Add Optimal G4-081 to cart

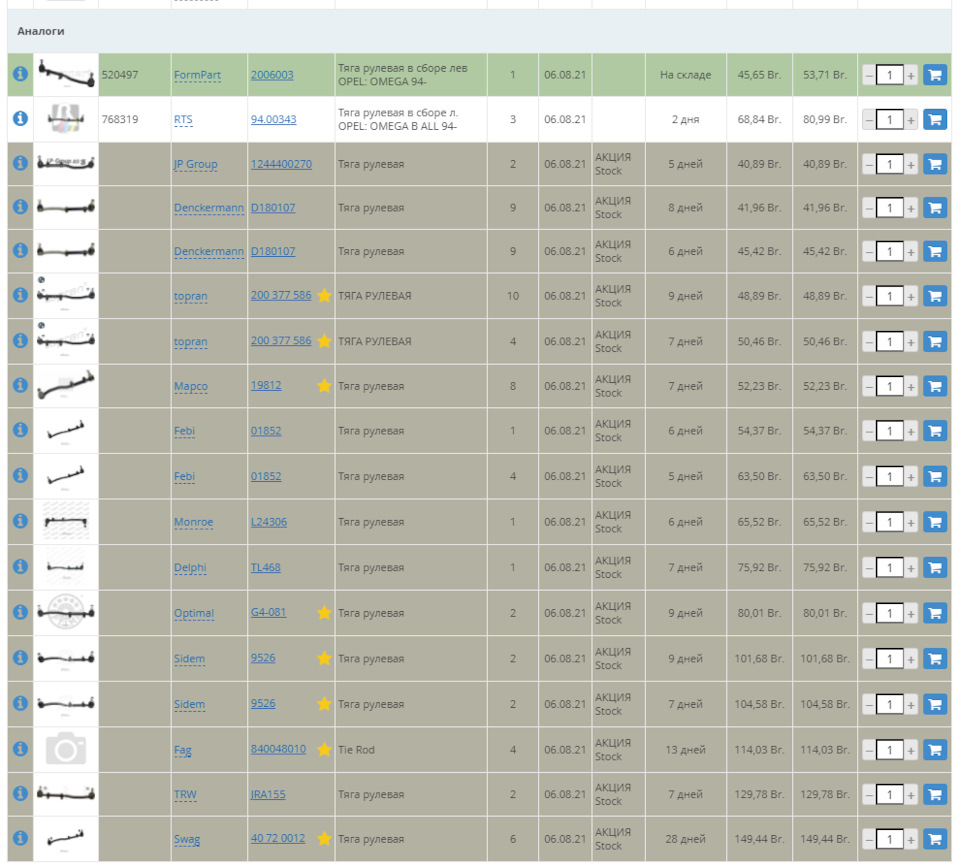pyautogui.click(x=935, y=613)
